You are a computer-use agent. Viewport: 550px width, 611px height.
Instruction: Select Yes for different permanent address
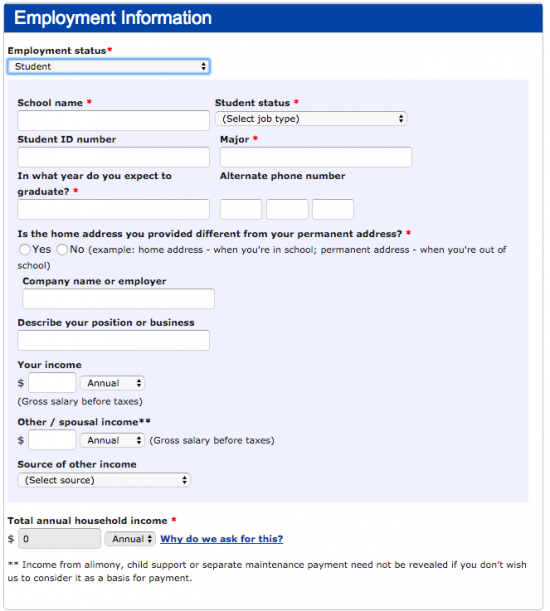tap(25, 249)
